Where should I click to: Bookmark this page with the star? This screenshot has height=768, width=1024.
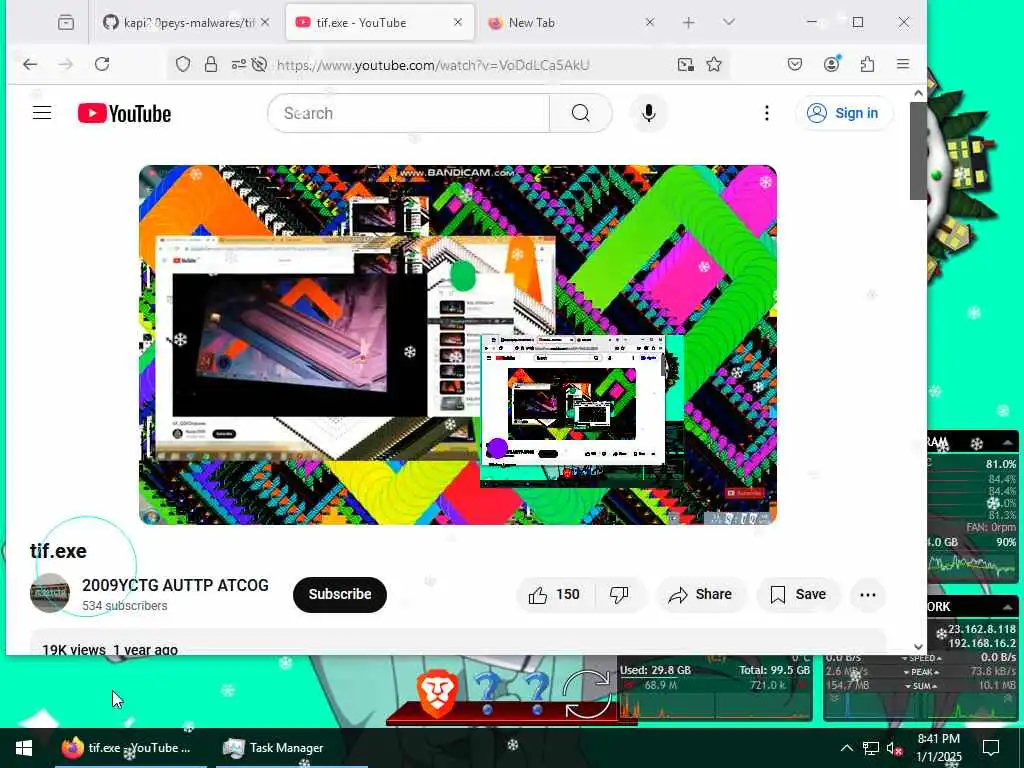(x=714, y=64)
